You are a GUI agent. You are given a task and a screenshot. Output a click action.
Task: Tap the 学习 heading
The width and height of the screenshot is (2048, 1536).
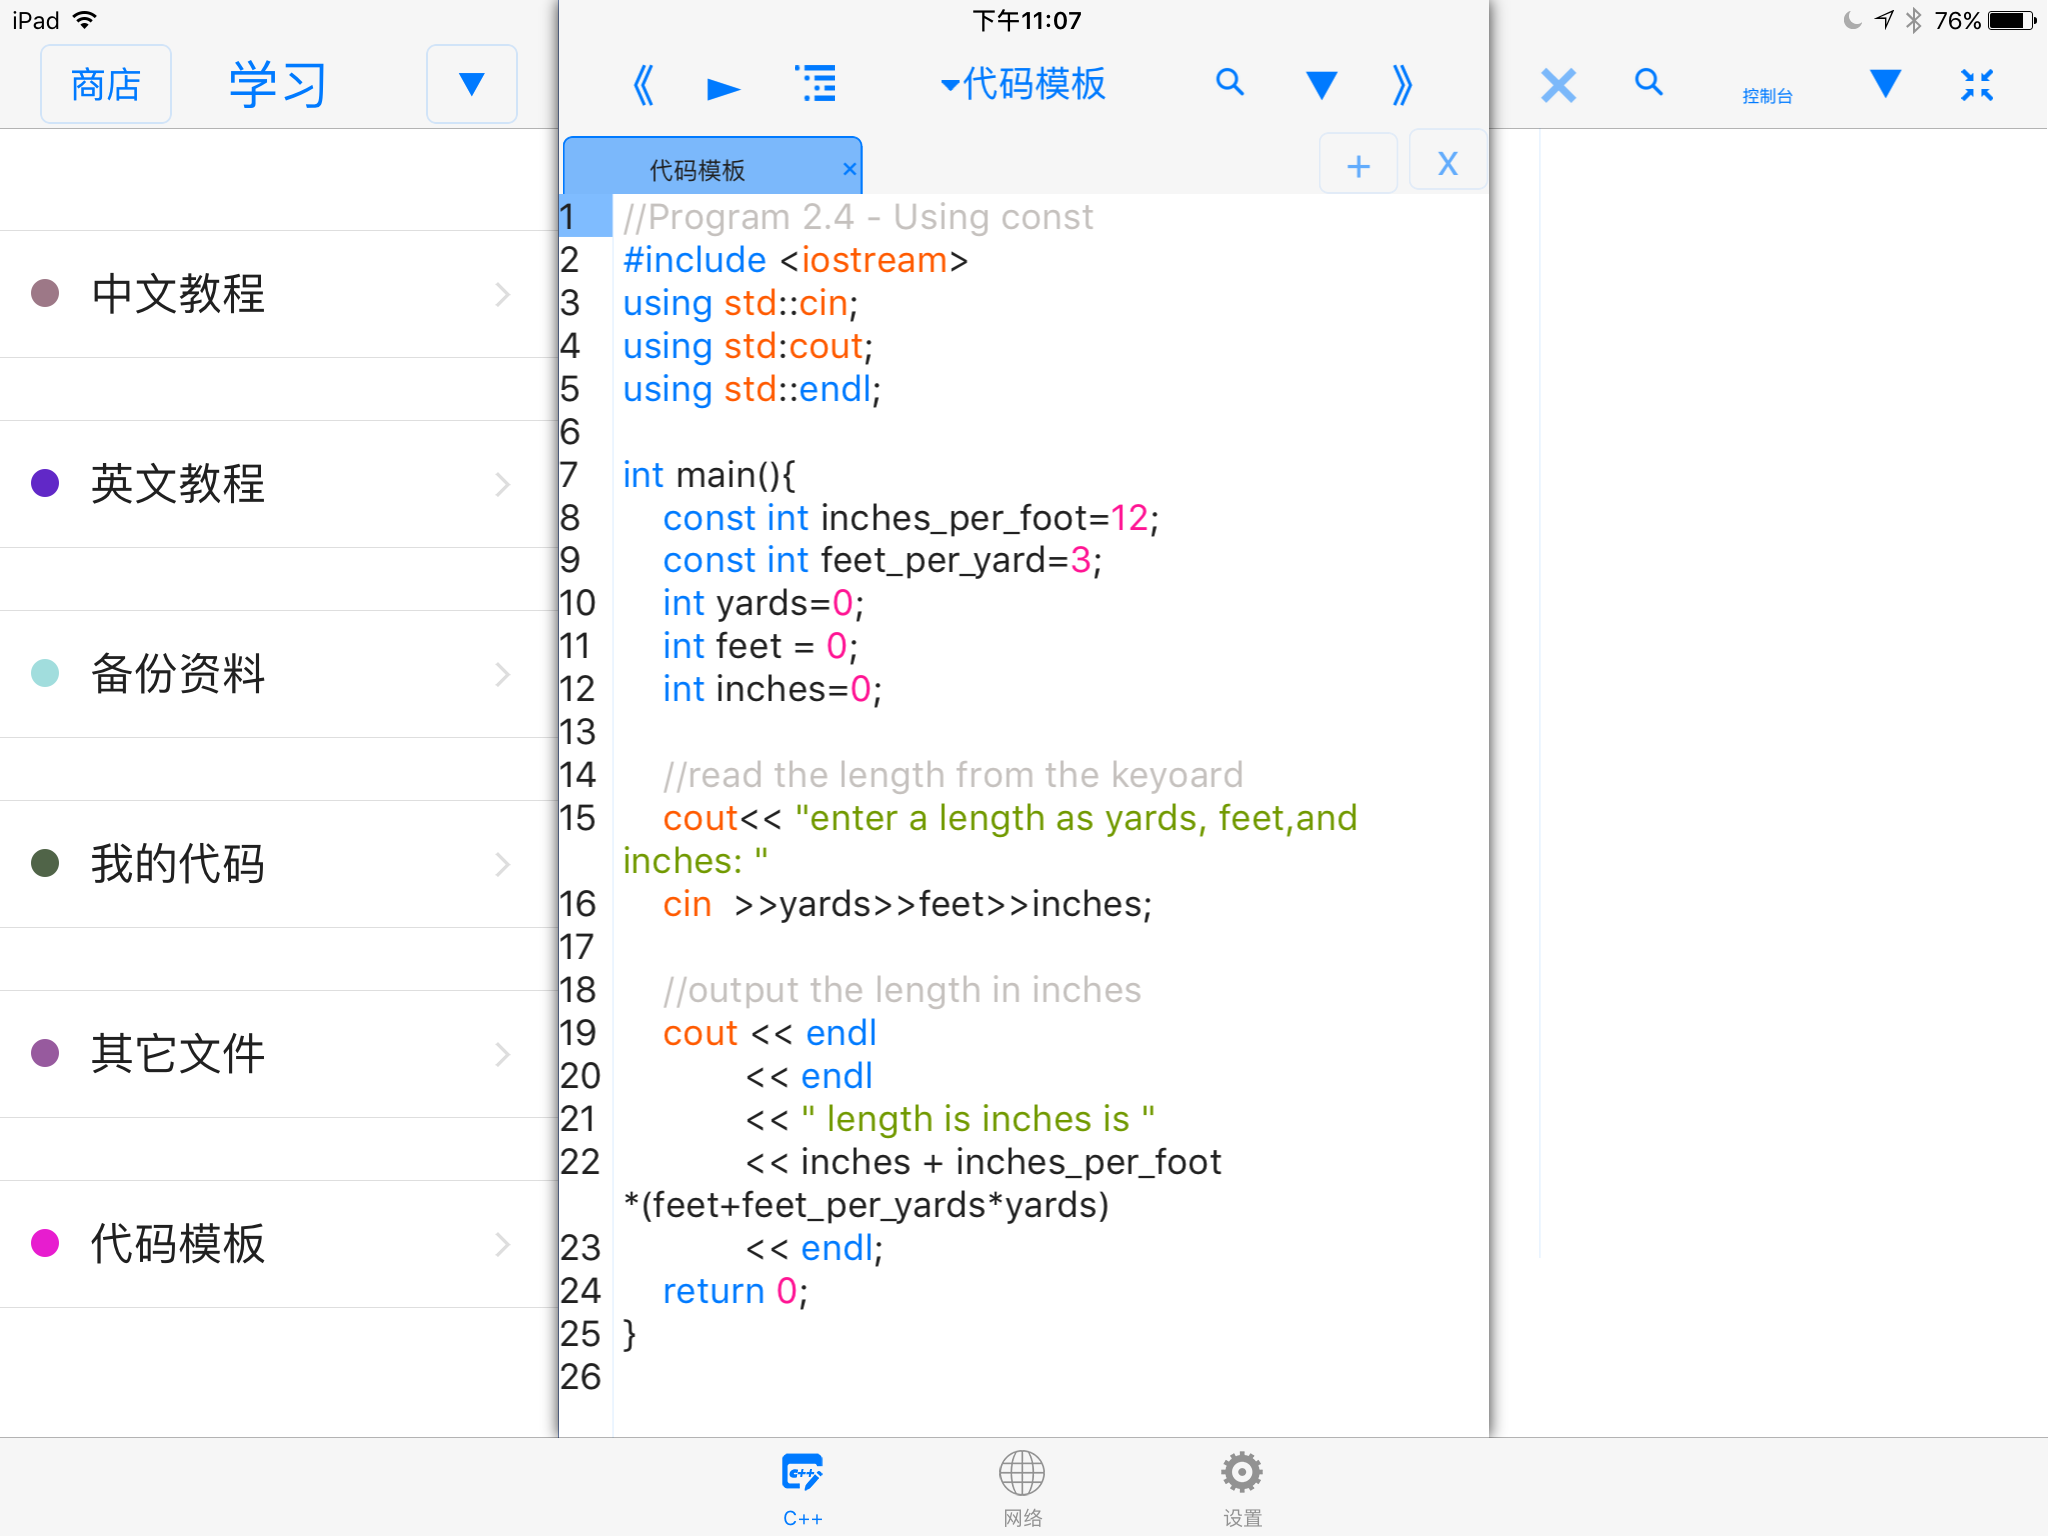point(278,84)
